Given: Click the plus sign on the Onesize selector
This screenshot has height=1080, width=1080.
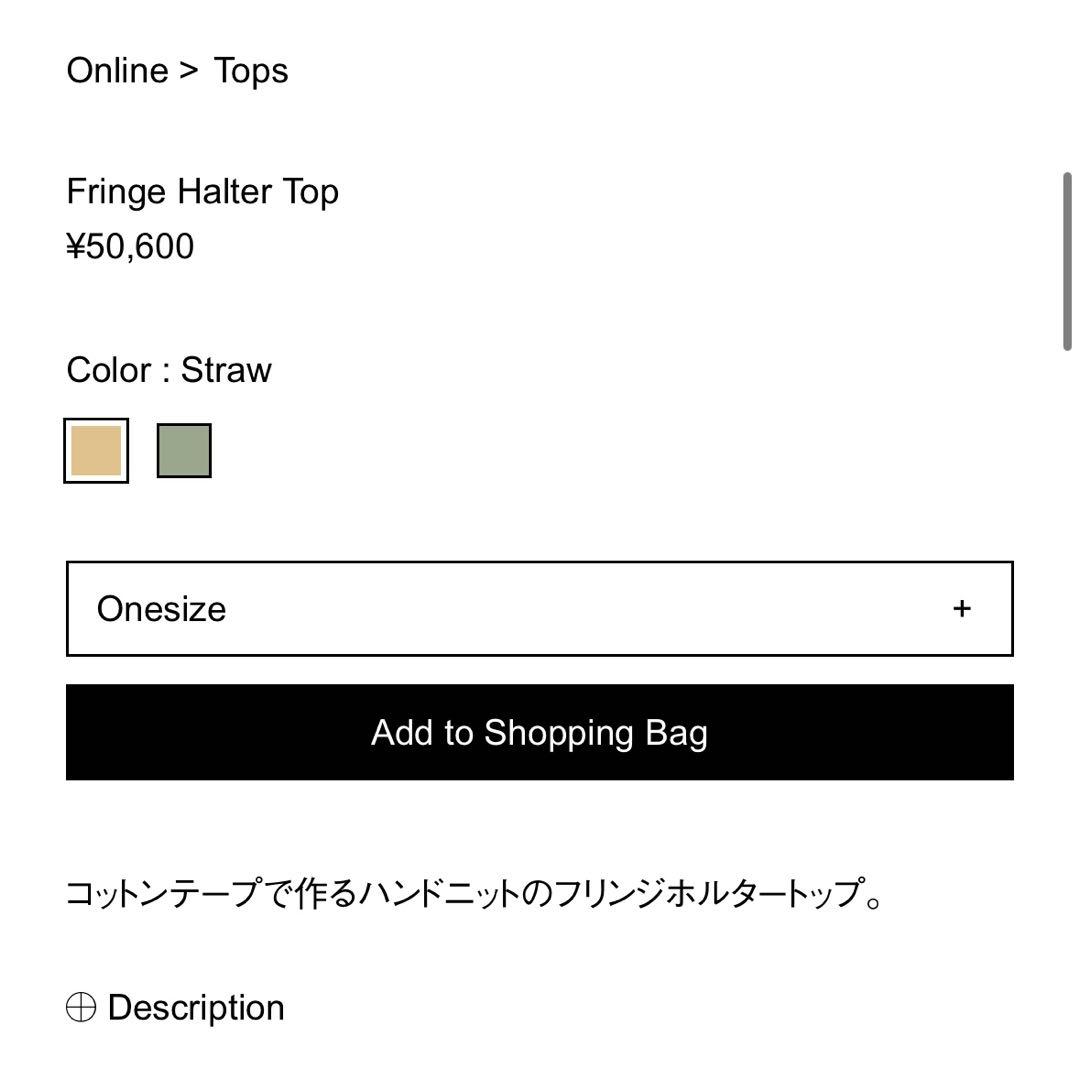Looking at the screenshot, I should point(962,608).
